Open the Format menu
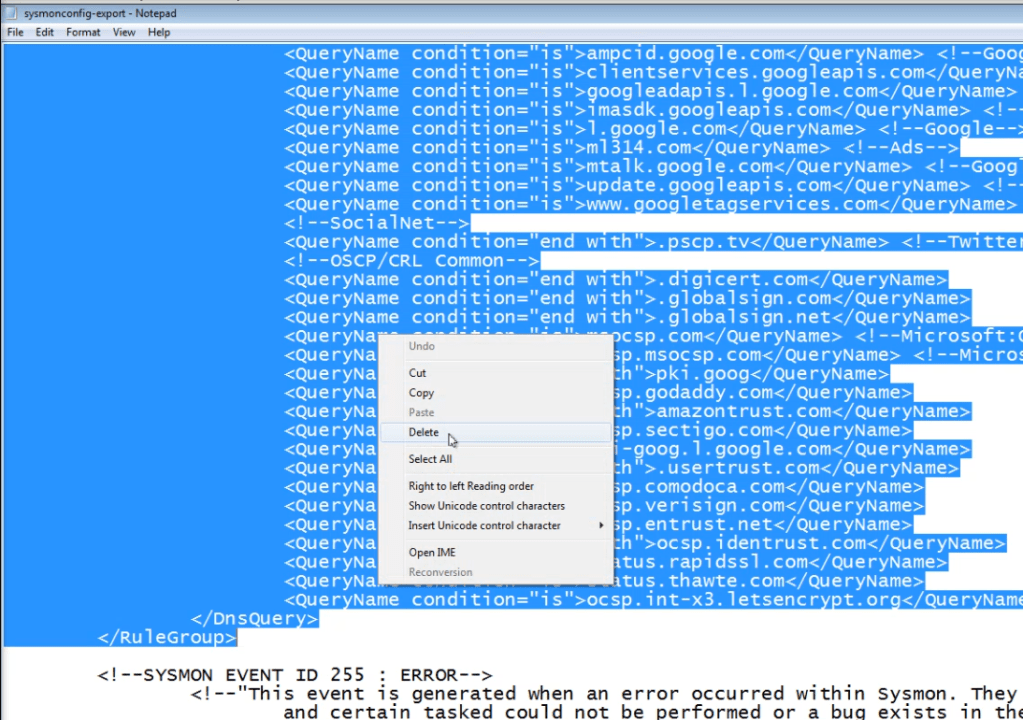 pos(83,32)
